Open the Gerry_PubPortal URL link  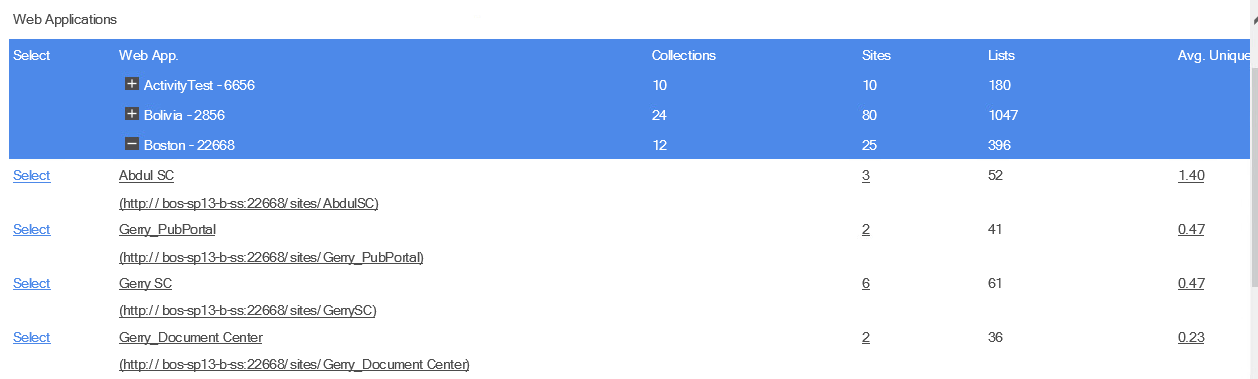271,257
